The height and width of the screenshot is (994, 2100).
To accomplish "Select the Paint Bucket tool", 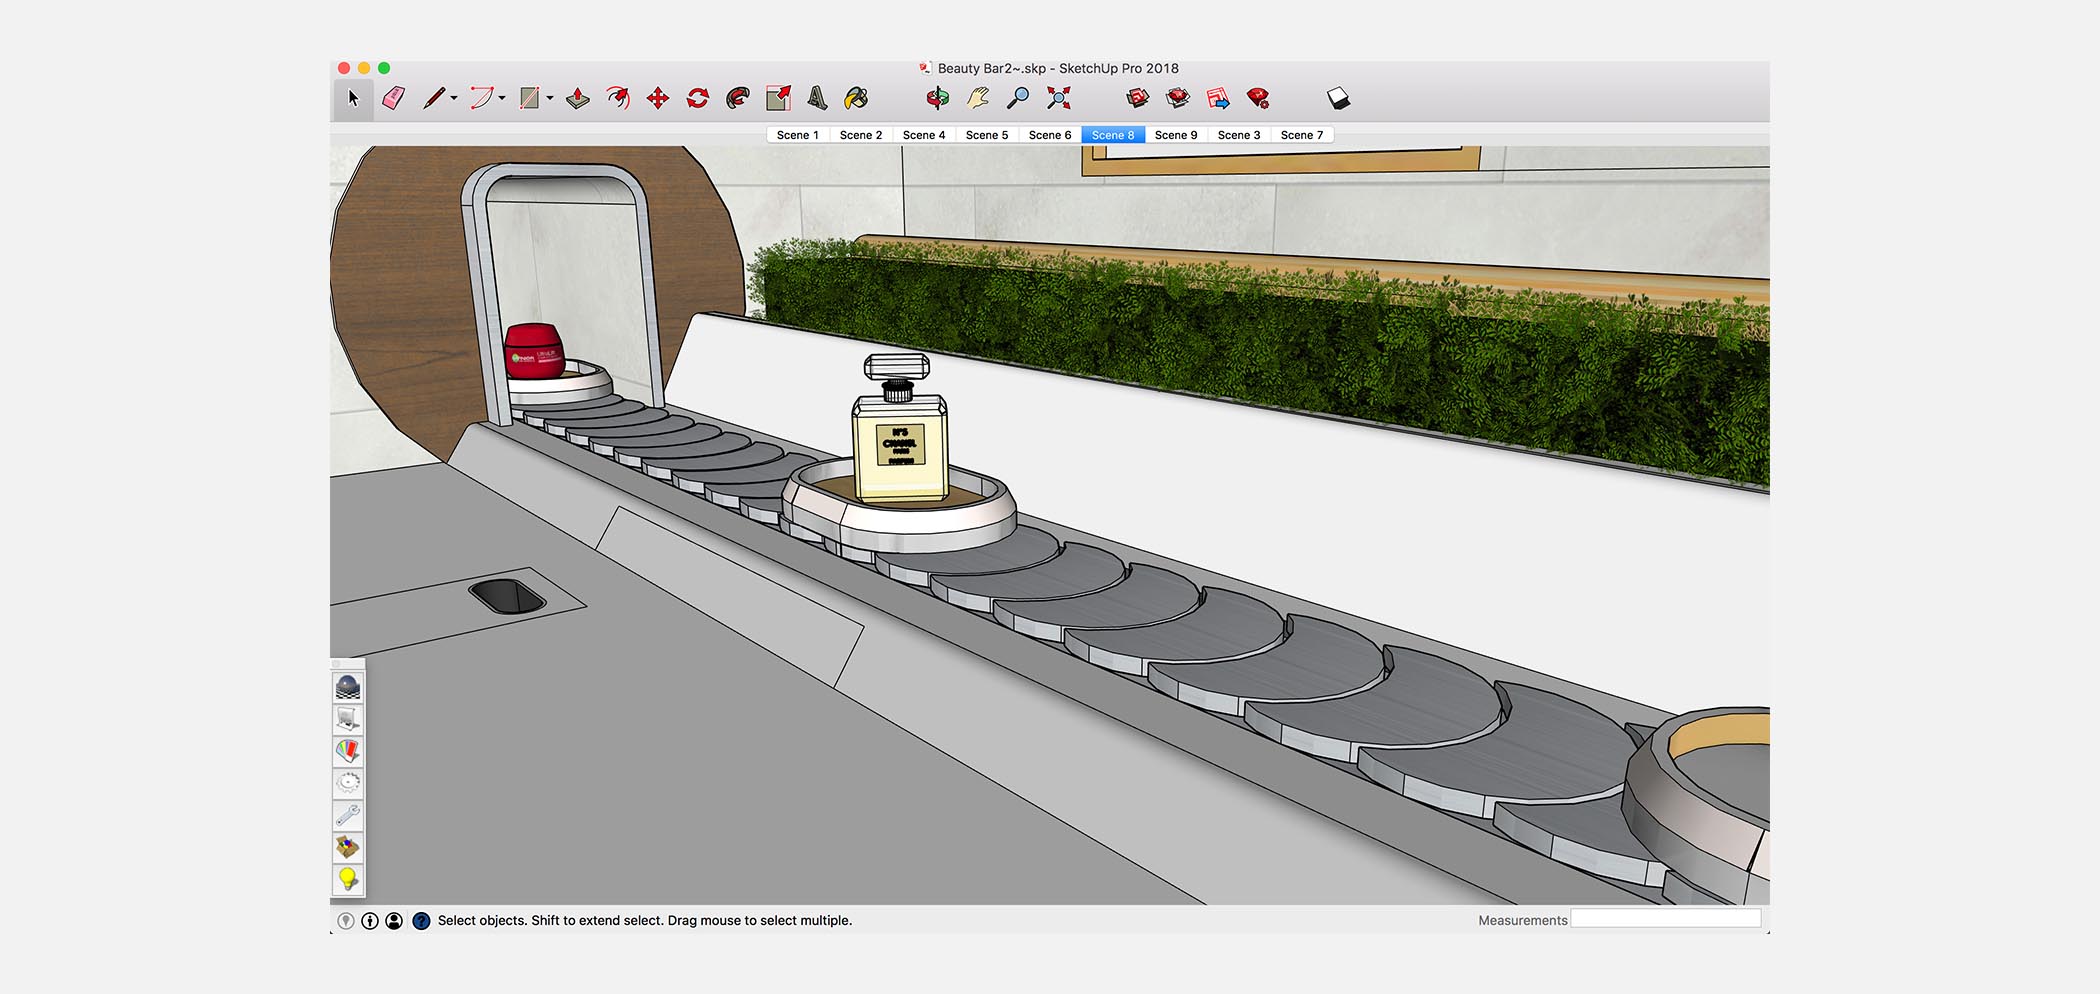I will (x=856, y=98).
